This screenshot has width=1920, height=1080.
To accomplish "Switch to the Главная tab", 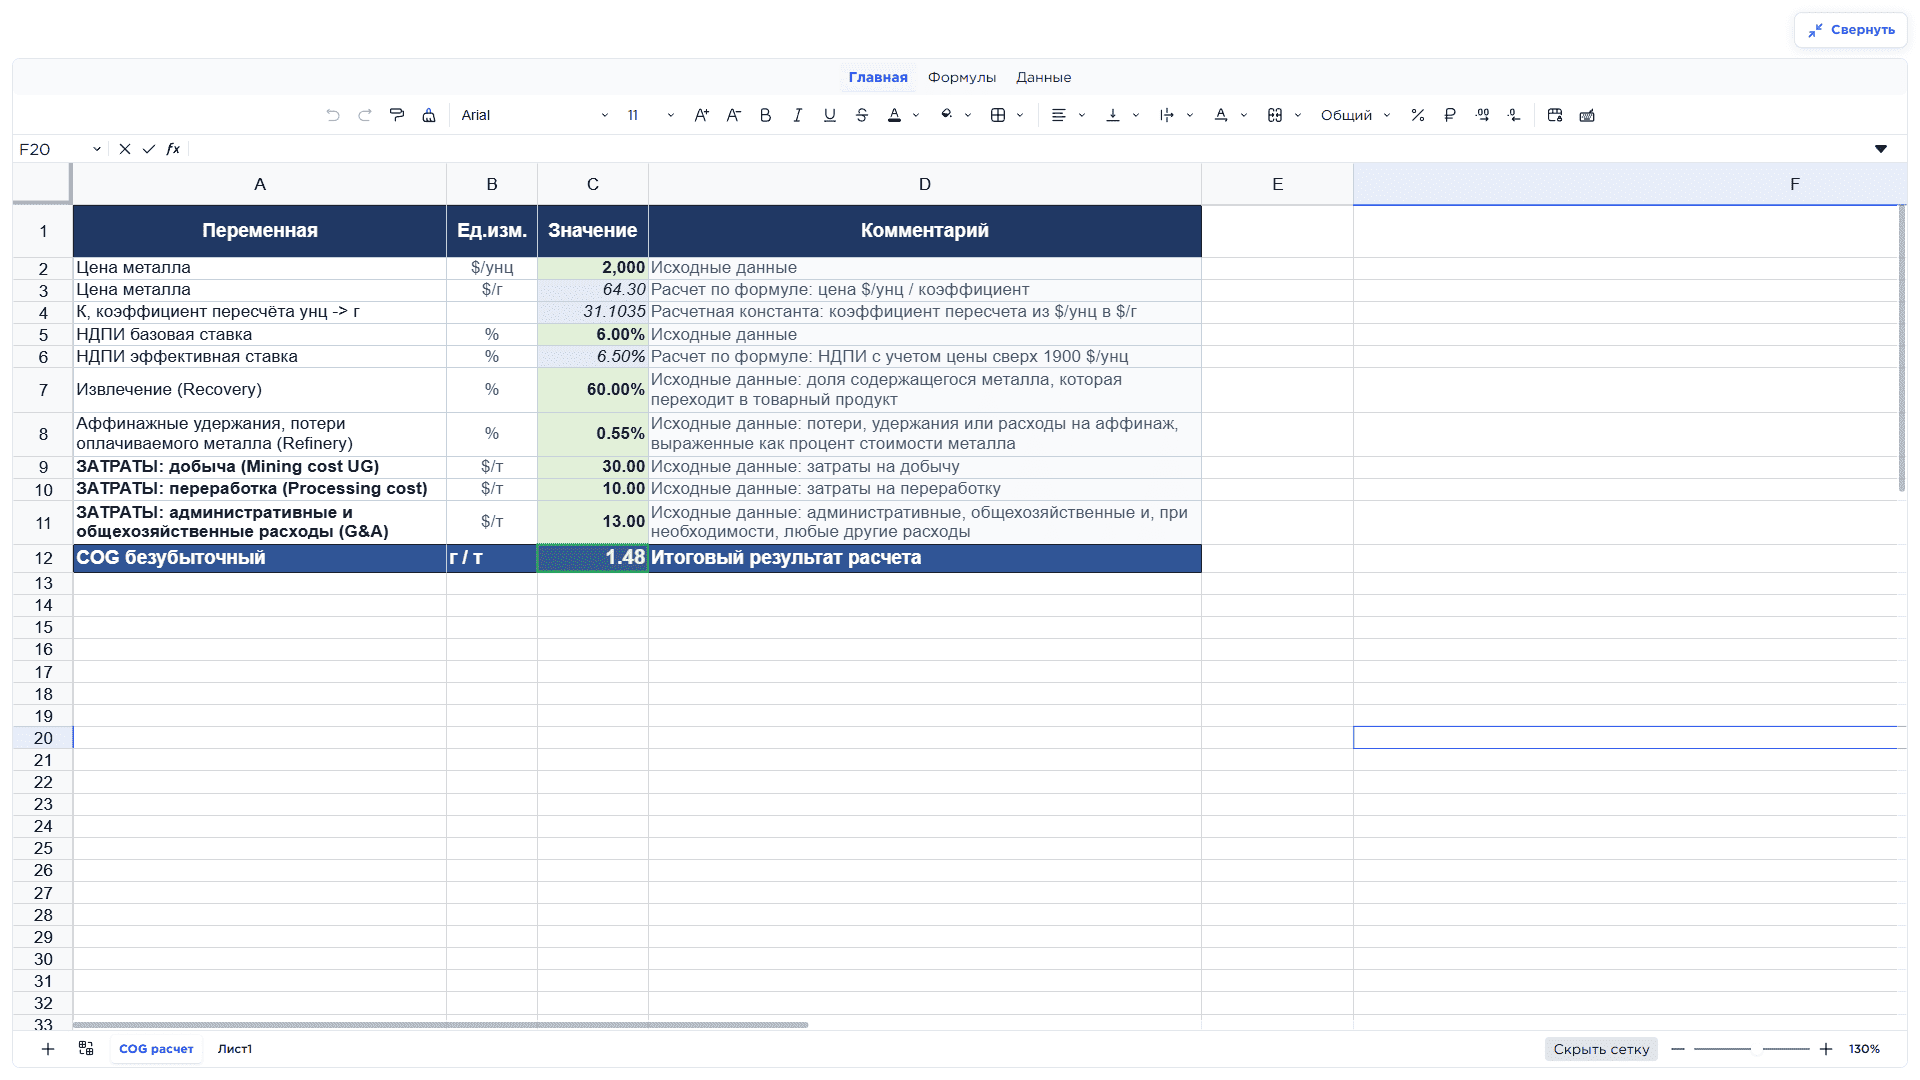I will 878,77.
